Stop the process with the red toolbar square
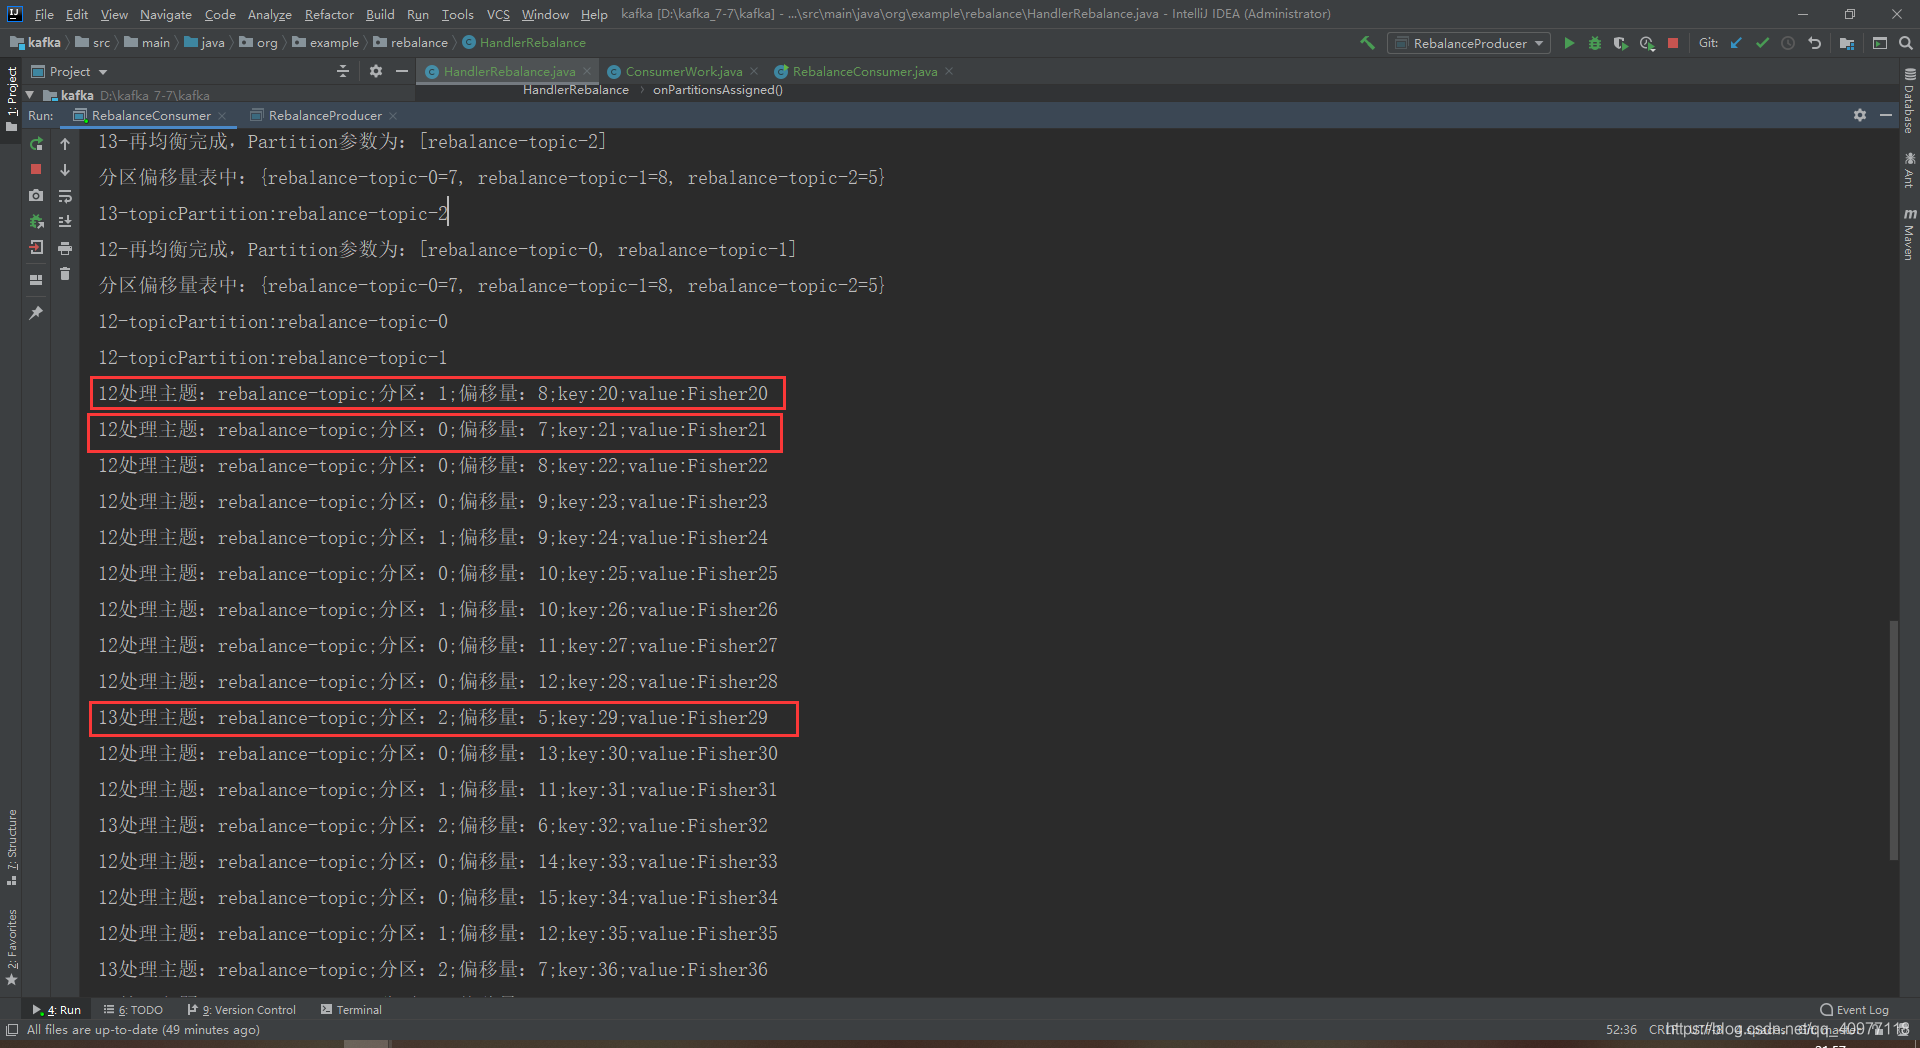The image size is (1920, 1048). [x=1673, y=43]
